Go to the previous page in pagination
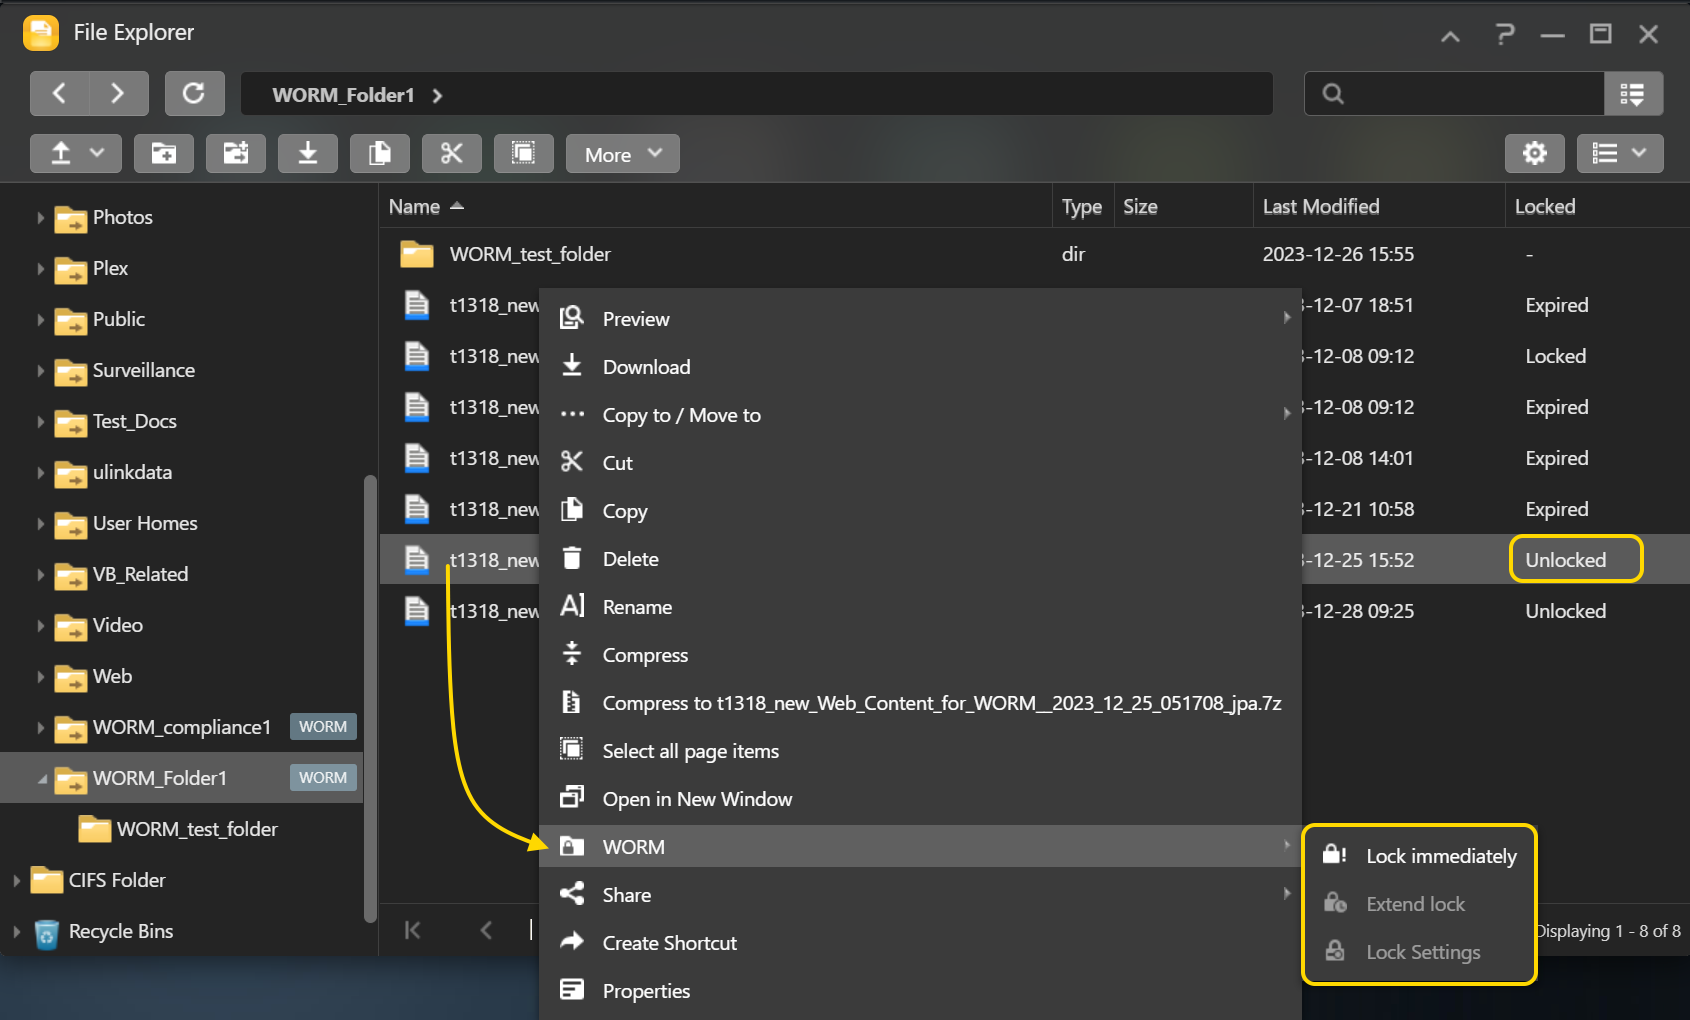Viewport: 1690px width, 1020px height. coord(486,931)
